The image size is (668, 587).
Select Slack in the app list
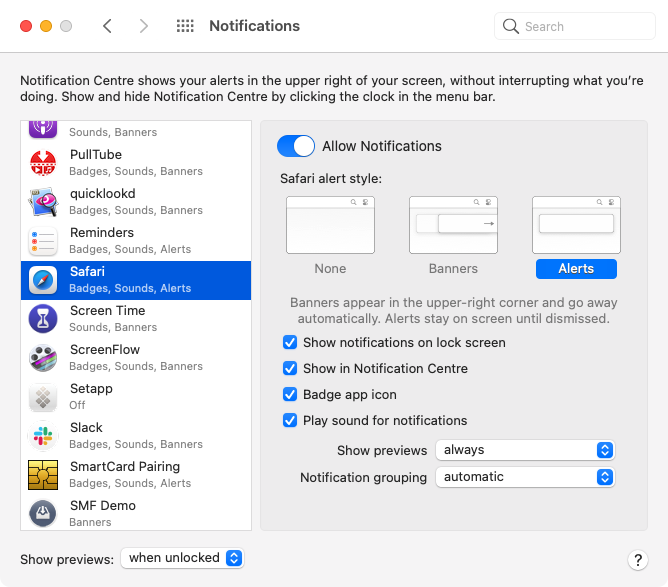pyautogui.click(x=136, y=436)
